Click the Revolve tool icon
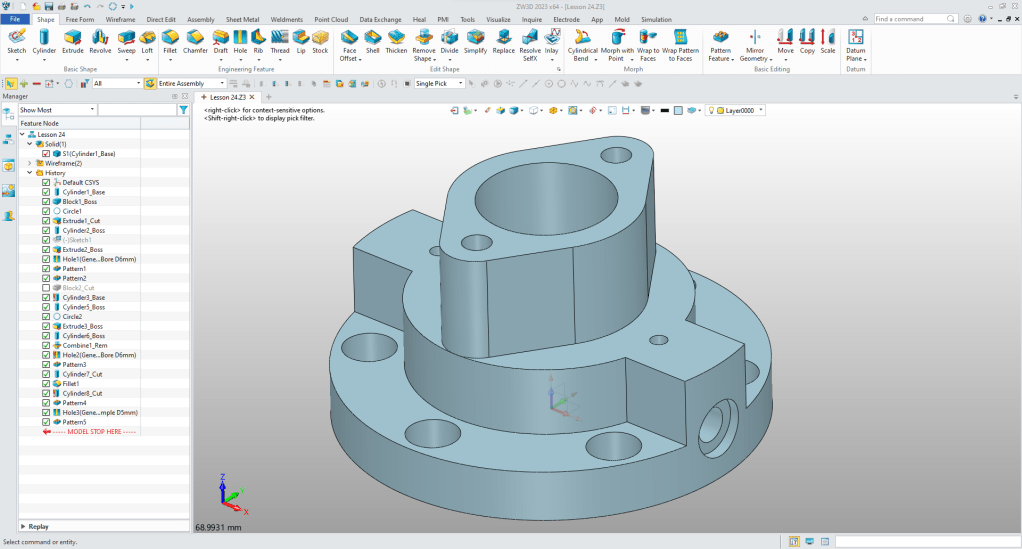The height and width of the screenshot is (549, 1022). pyautogui.click(x=100, y=40)
